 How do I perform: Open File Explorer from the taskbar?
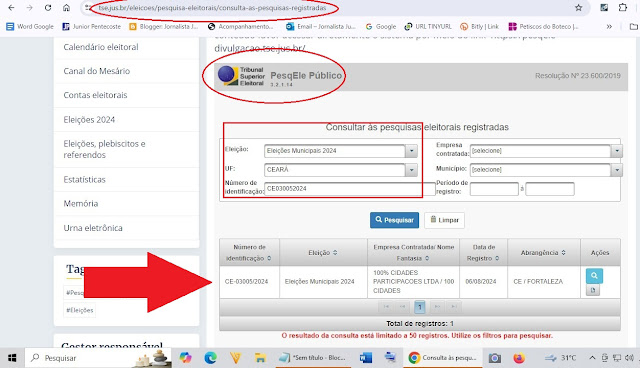tap(260, 358)
